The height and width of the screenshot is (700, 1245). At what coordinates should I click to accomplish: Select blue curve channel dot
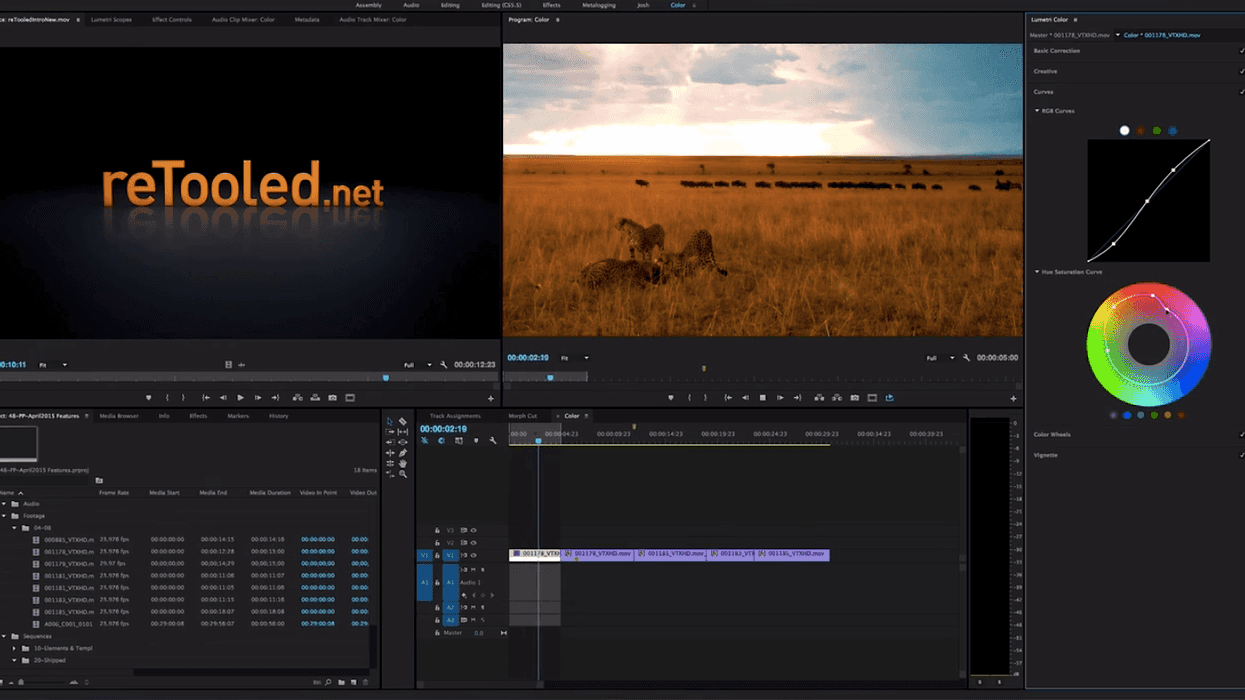pos(1173,131)
